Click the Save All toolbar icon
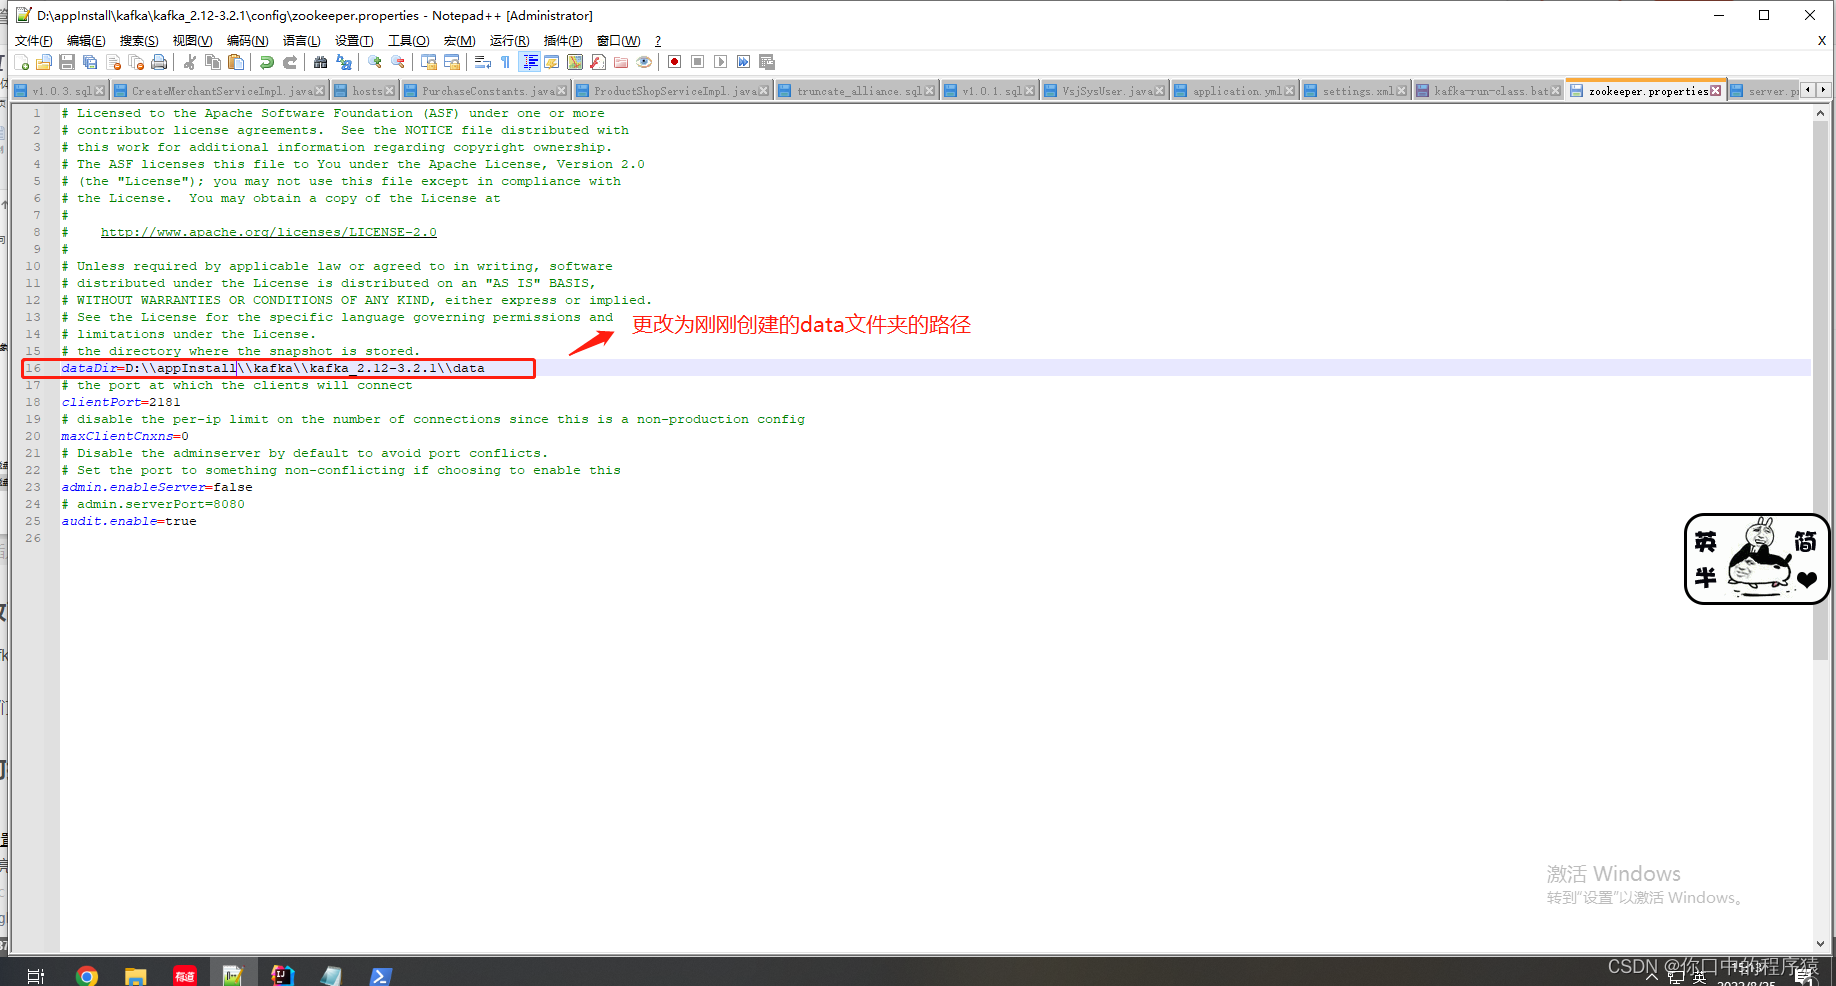Image resolution: width=1836 pixels, height=986 pixels. pos(90,62)
